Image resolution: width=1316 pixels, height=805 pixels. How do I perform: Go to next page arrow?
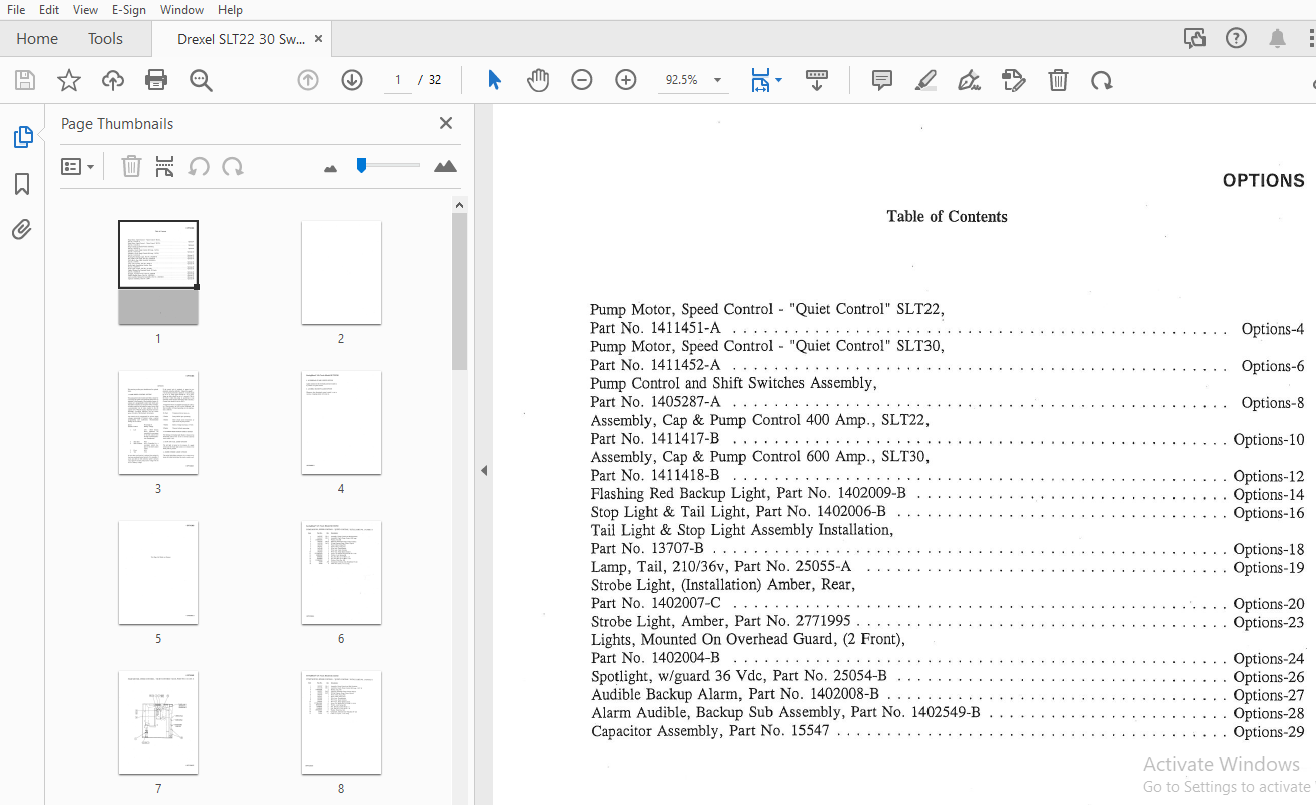click(352, 80)
